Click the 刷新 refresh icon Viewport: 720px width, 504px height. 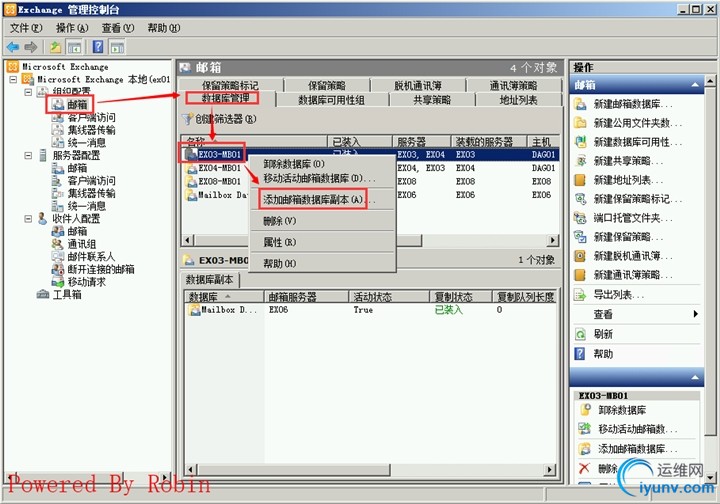pos(580,334)
